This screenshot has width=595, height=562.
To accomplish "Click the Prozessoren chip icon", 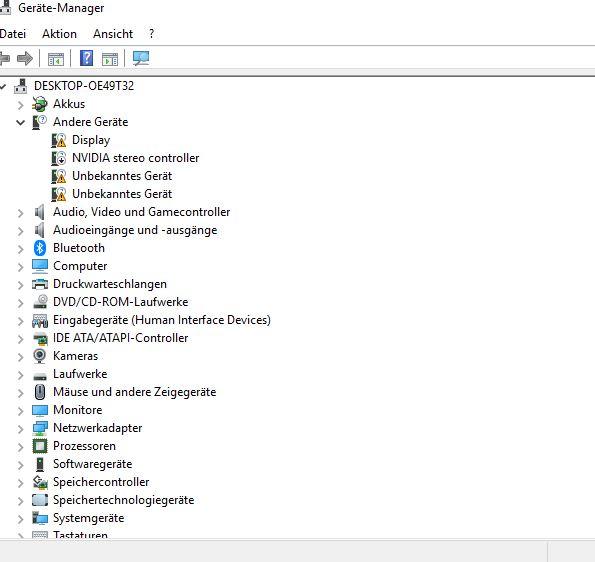I will pyautogui.click(x=40, y=446).
